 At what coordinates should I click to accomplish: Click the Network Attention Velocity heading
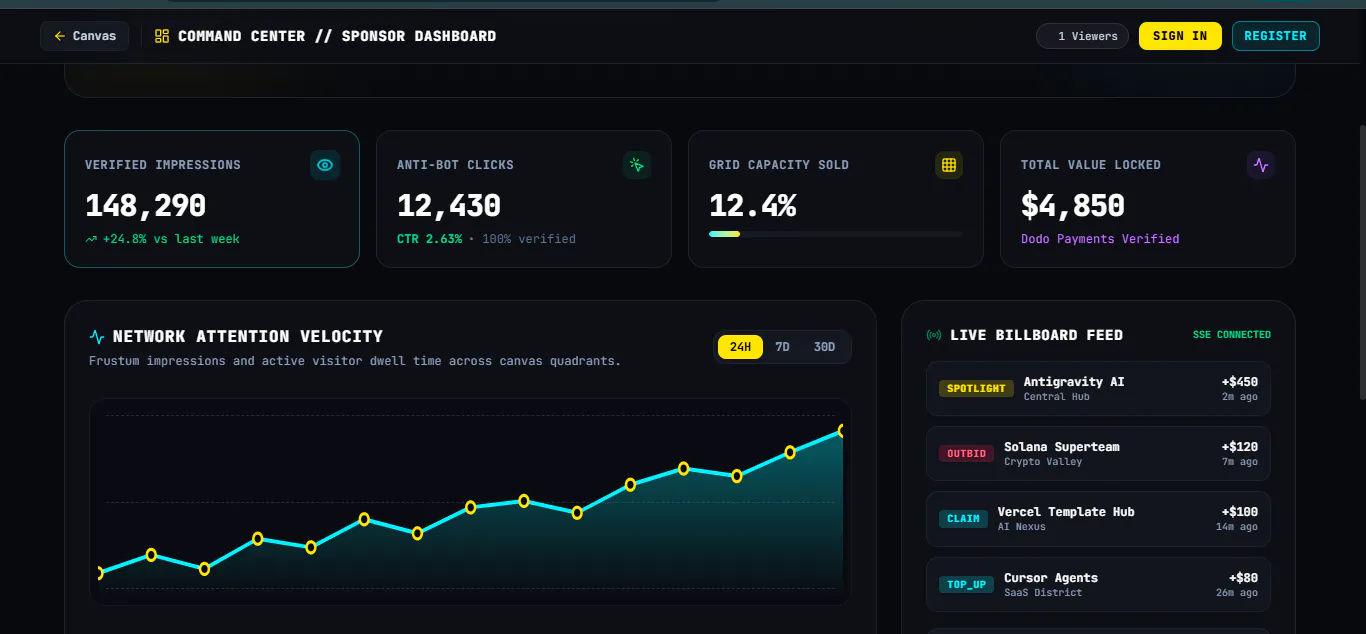tap(248, 337)
